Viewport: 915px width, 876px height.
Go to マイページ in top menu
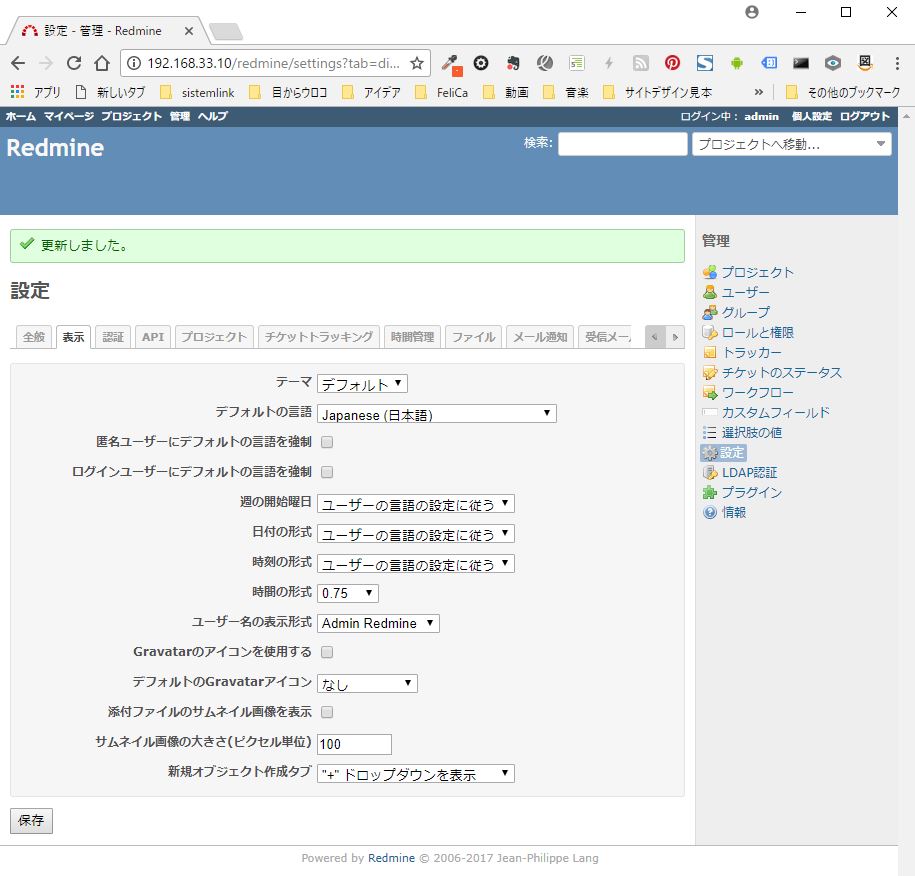pyautogui.click(x=69, y=116)
